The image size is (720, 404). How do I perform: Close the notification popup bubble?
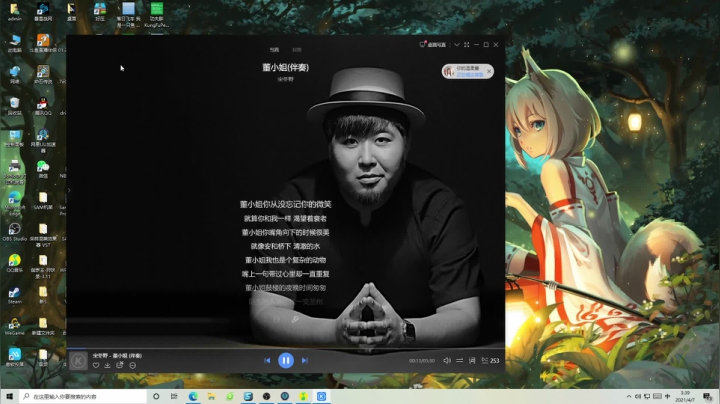click(489, 71)
